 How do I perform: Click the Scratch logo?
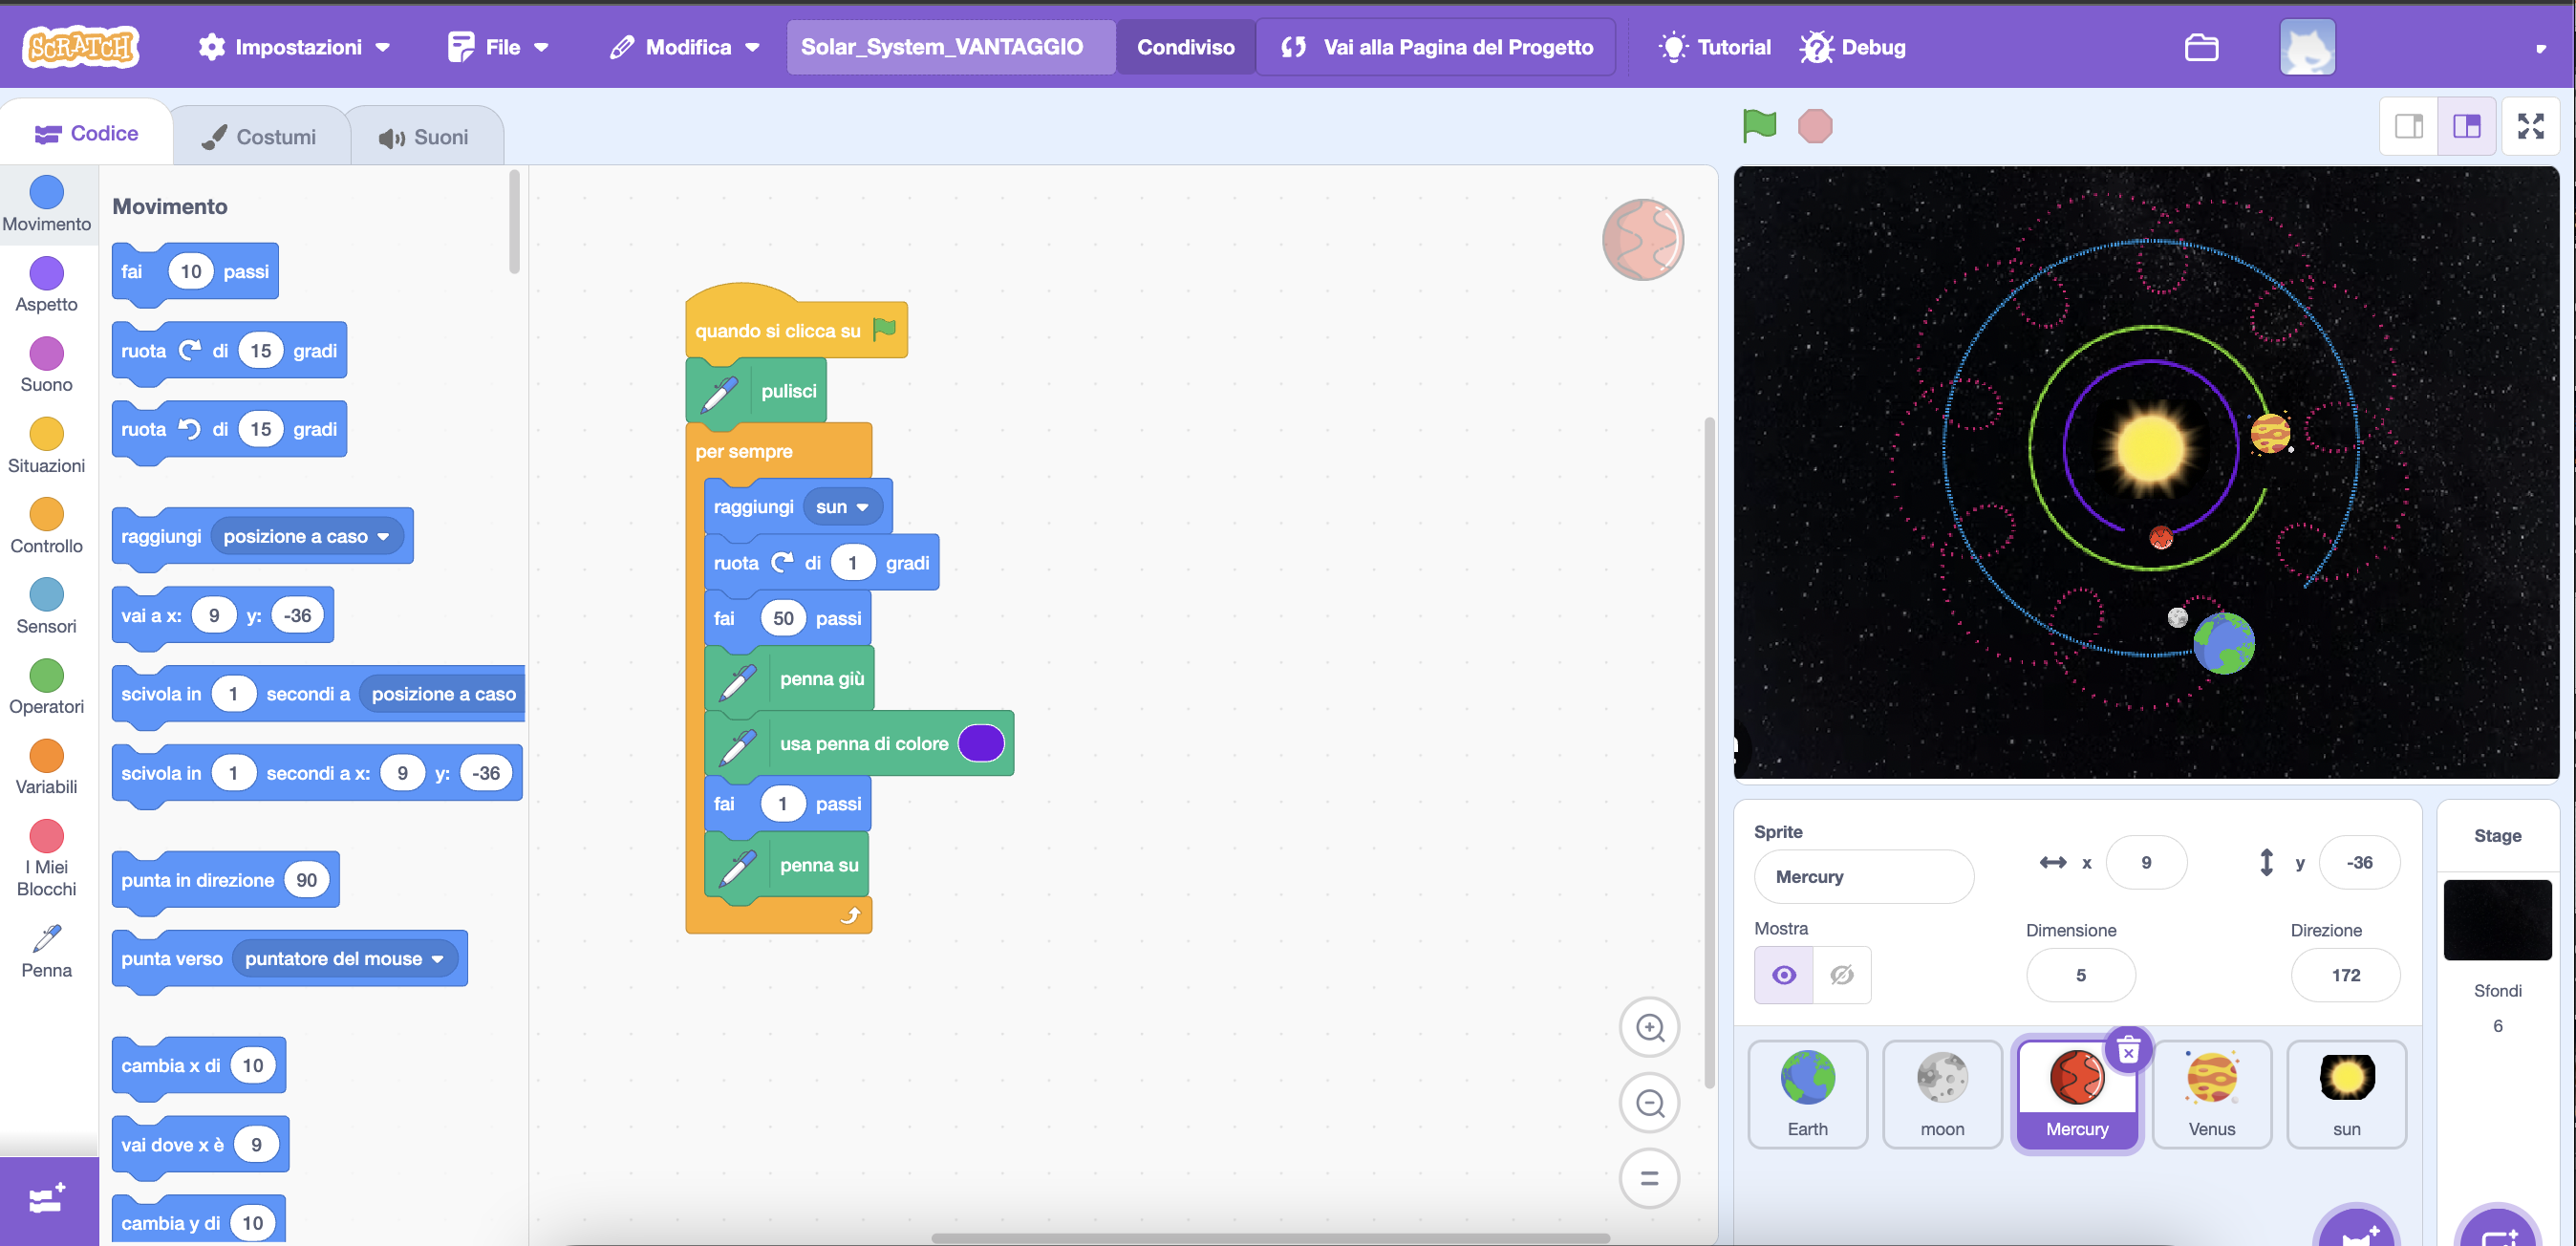pyautogui.click(x=81, y=46)
